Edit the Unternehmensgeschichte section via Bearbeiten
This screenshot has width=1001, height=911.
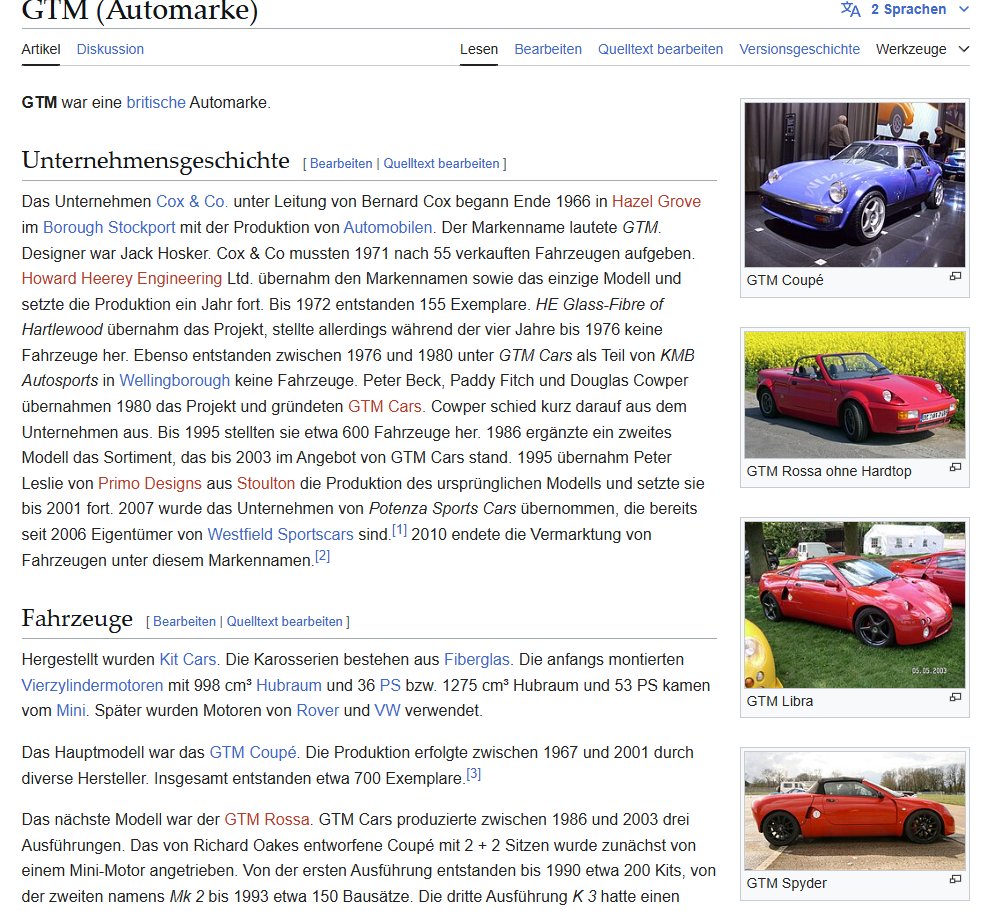(341, 163)
